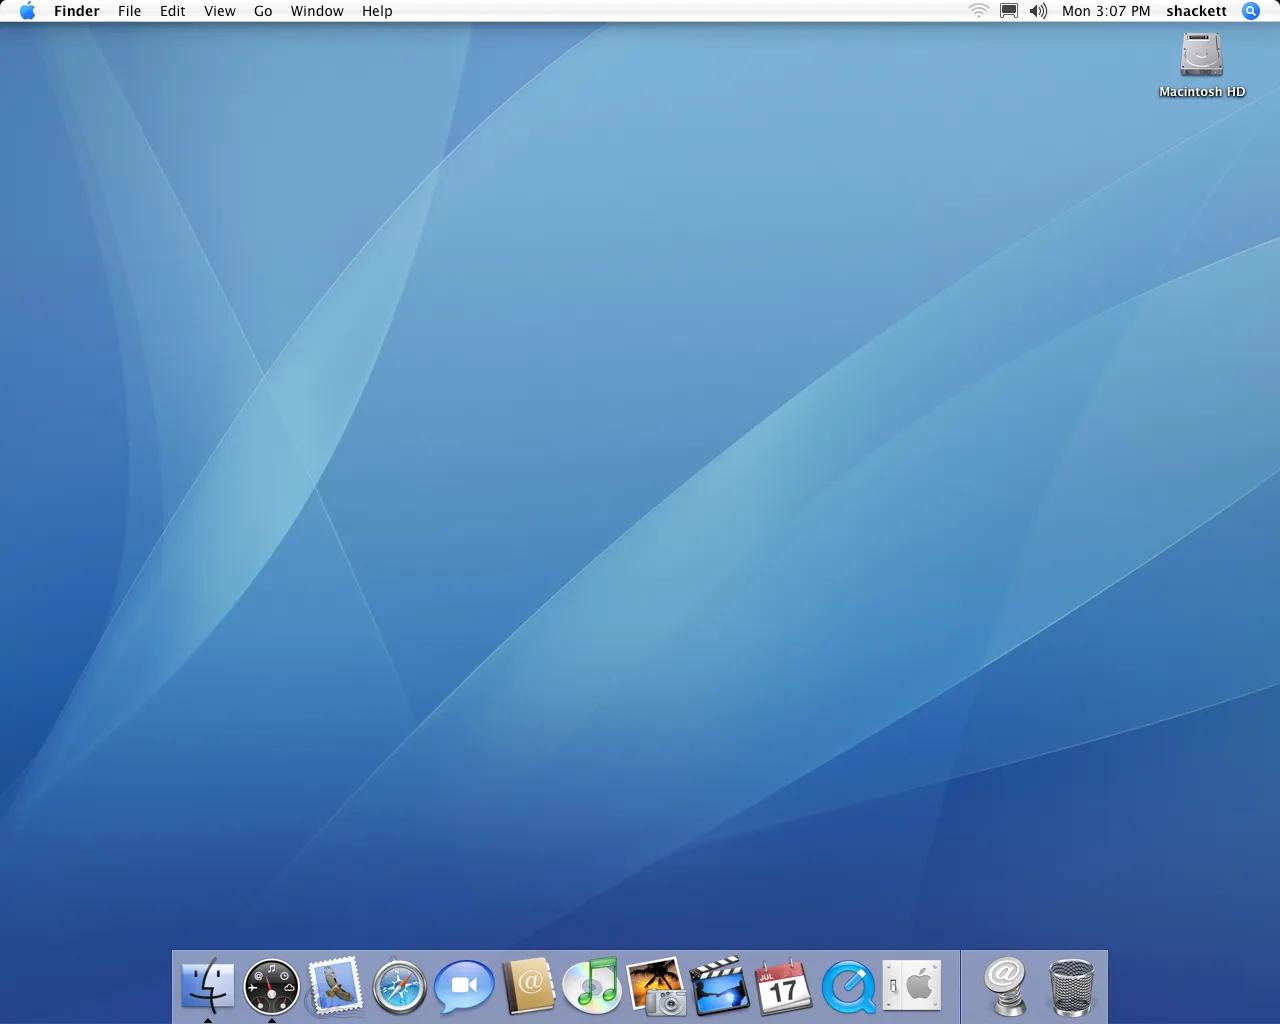The width and height of the screenshot is (1280, 1024).
Task: Launch the Safari browser
Action: coord(399,986)
